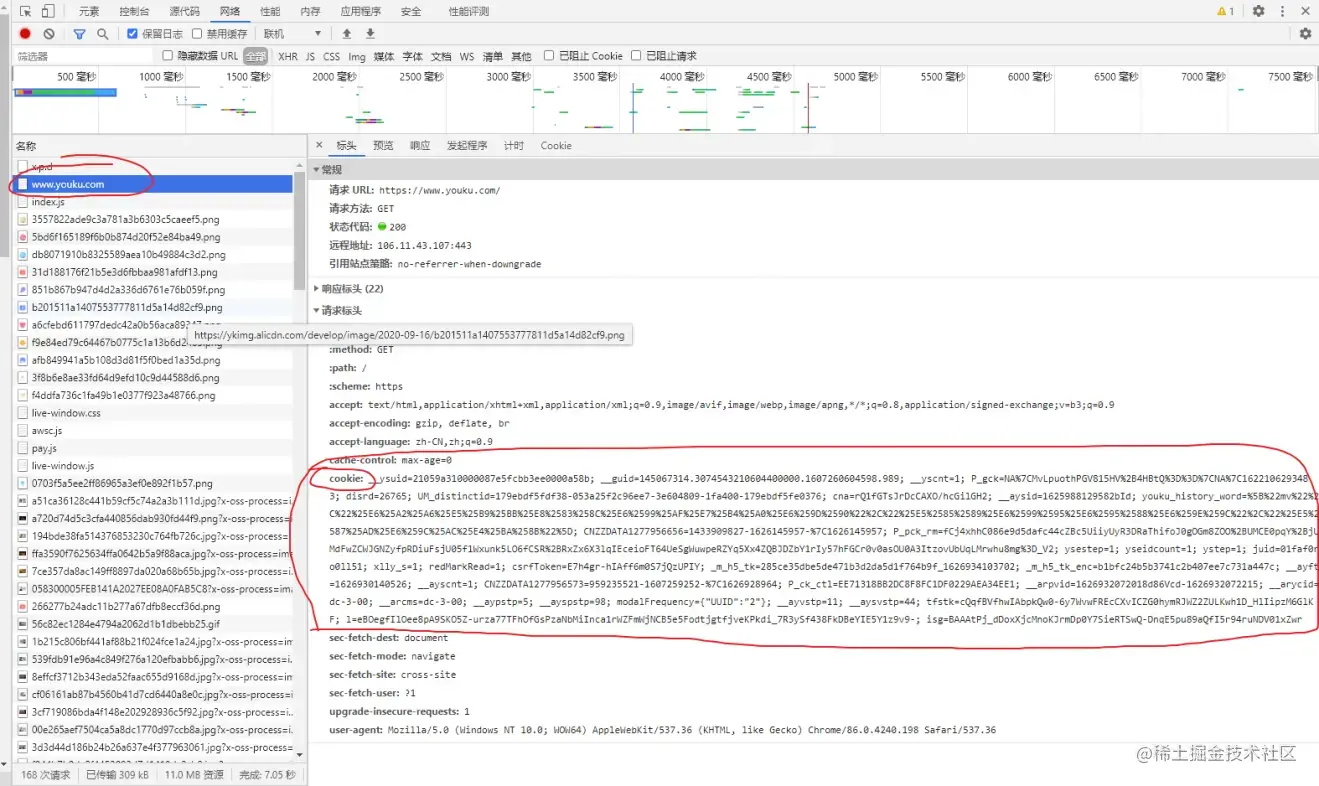The image size is (1319, 786).
Task: Select the awsc.js request row
Action: point(152,431)
